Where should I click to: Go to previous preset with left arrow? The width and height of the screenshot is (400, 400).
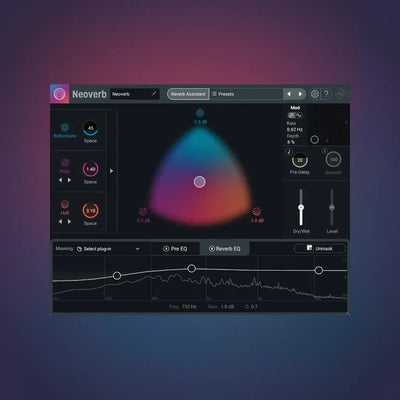point(289,94)
